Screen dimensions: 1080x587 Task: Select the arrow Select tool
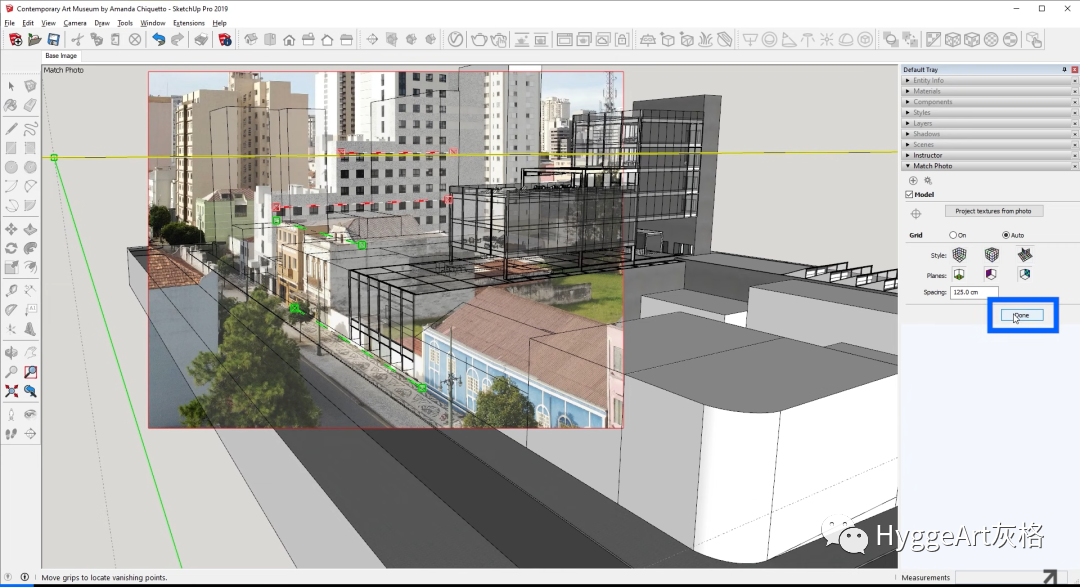click(x=11, y=86)
